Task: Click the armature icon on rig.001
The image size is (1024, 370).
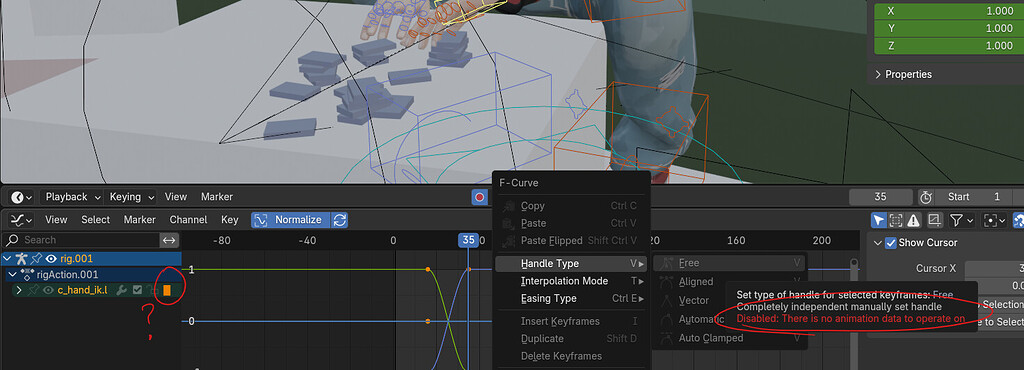Action: coord(22,258)
